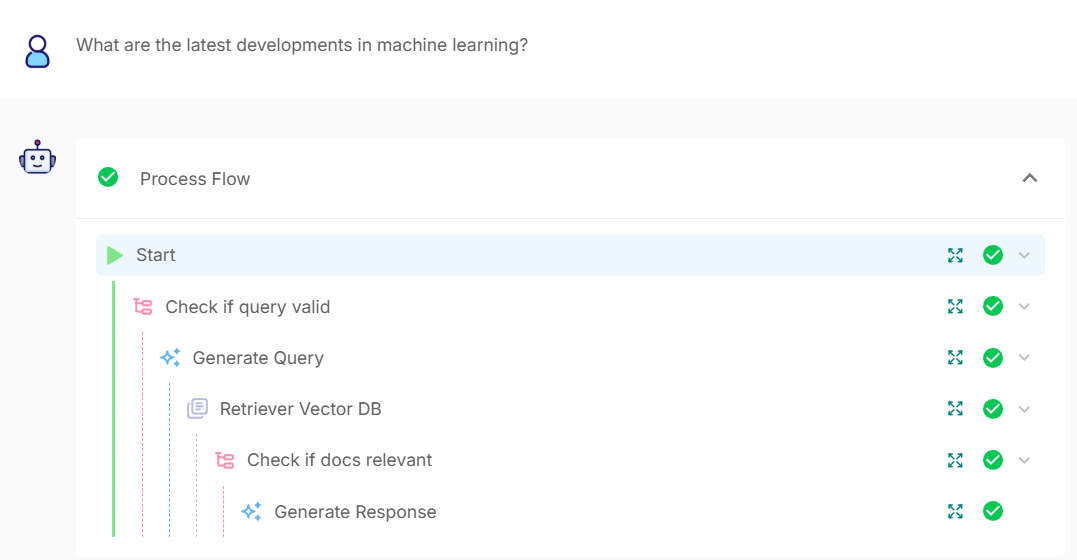Image resolution: width=1077 pixels, height=560 pixels.
Task: Expand the Start step details chevron
Action: [x=1024, y=255]
